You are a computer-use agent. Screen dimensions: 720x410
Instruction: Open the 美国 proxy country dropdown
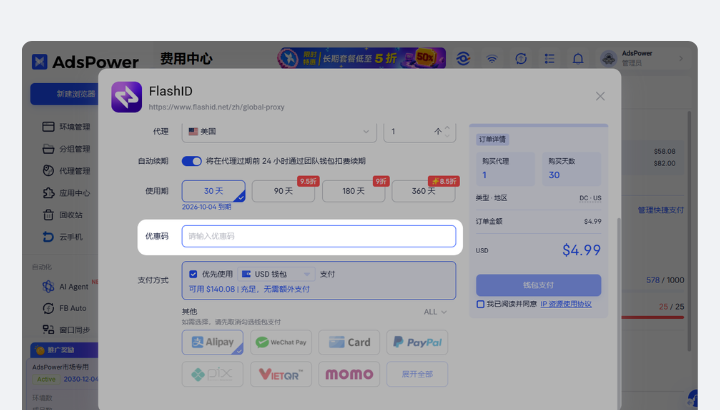tap(279, 132)
